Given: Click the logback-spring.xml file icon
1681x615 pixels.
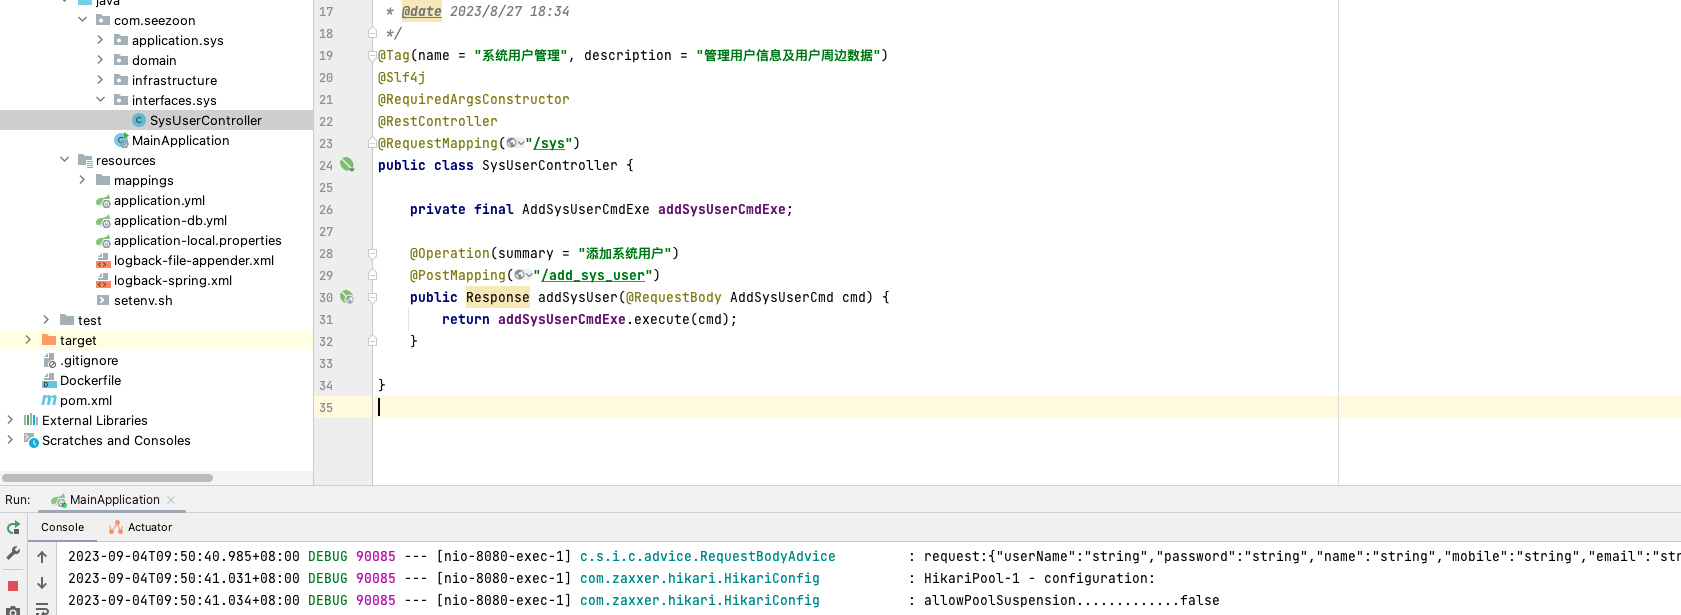Looking at the screenshot, I should (103, 280).
